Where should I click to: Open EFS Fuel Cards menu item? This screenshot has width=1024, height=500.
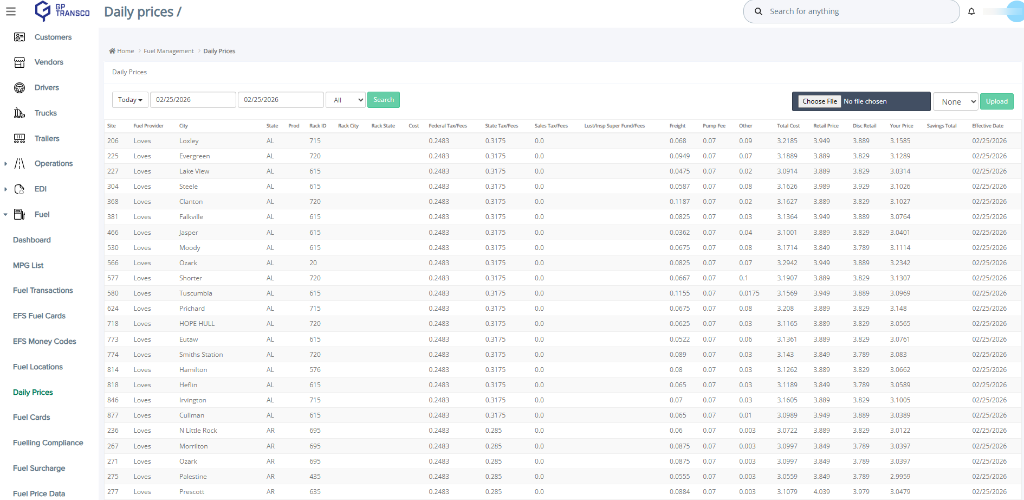(39, 316)
